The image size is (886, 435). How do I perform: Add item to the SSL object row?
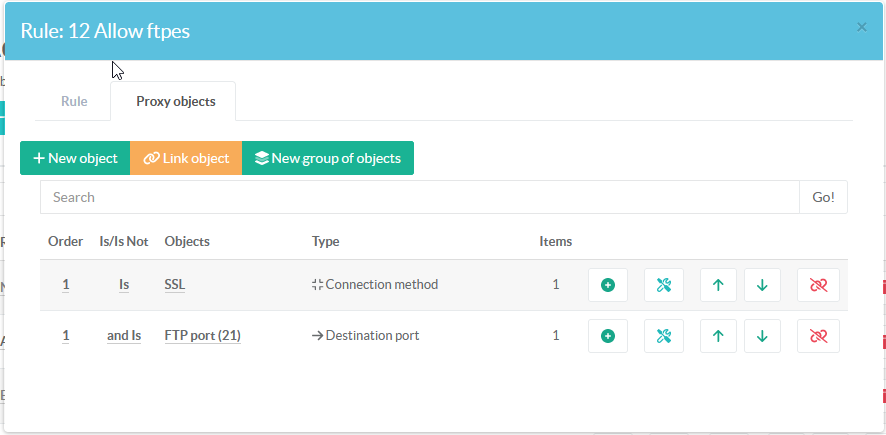(607, 285)
